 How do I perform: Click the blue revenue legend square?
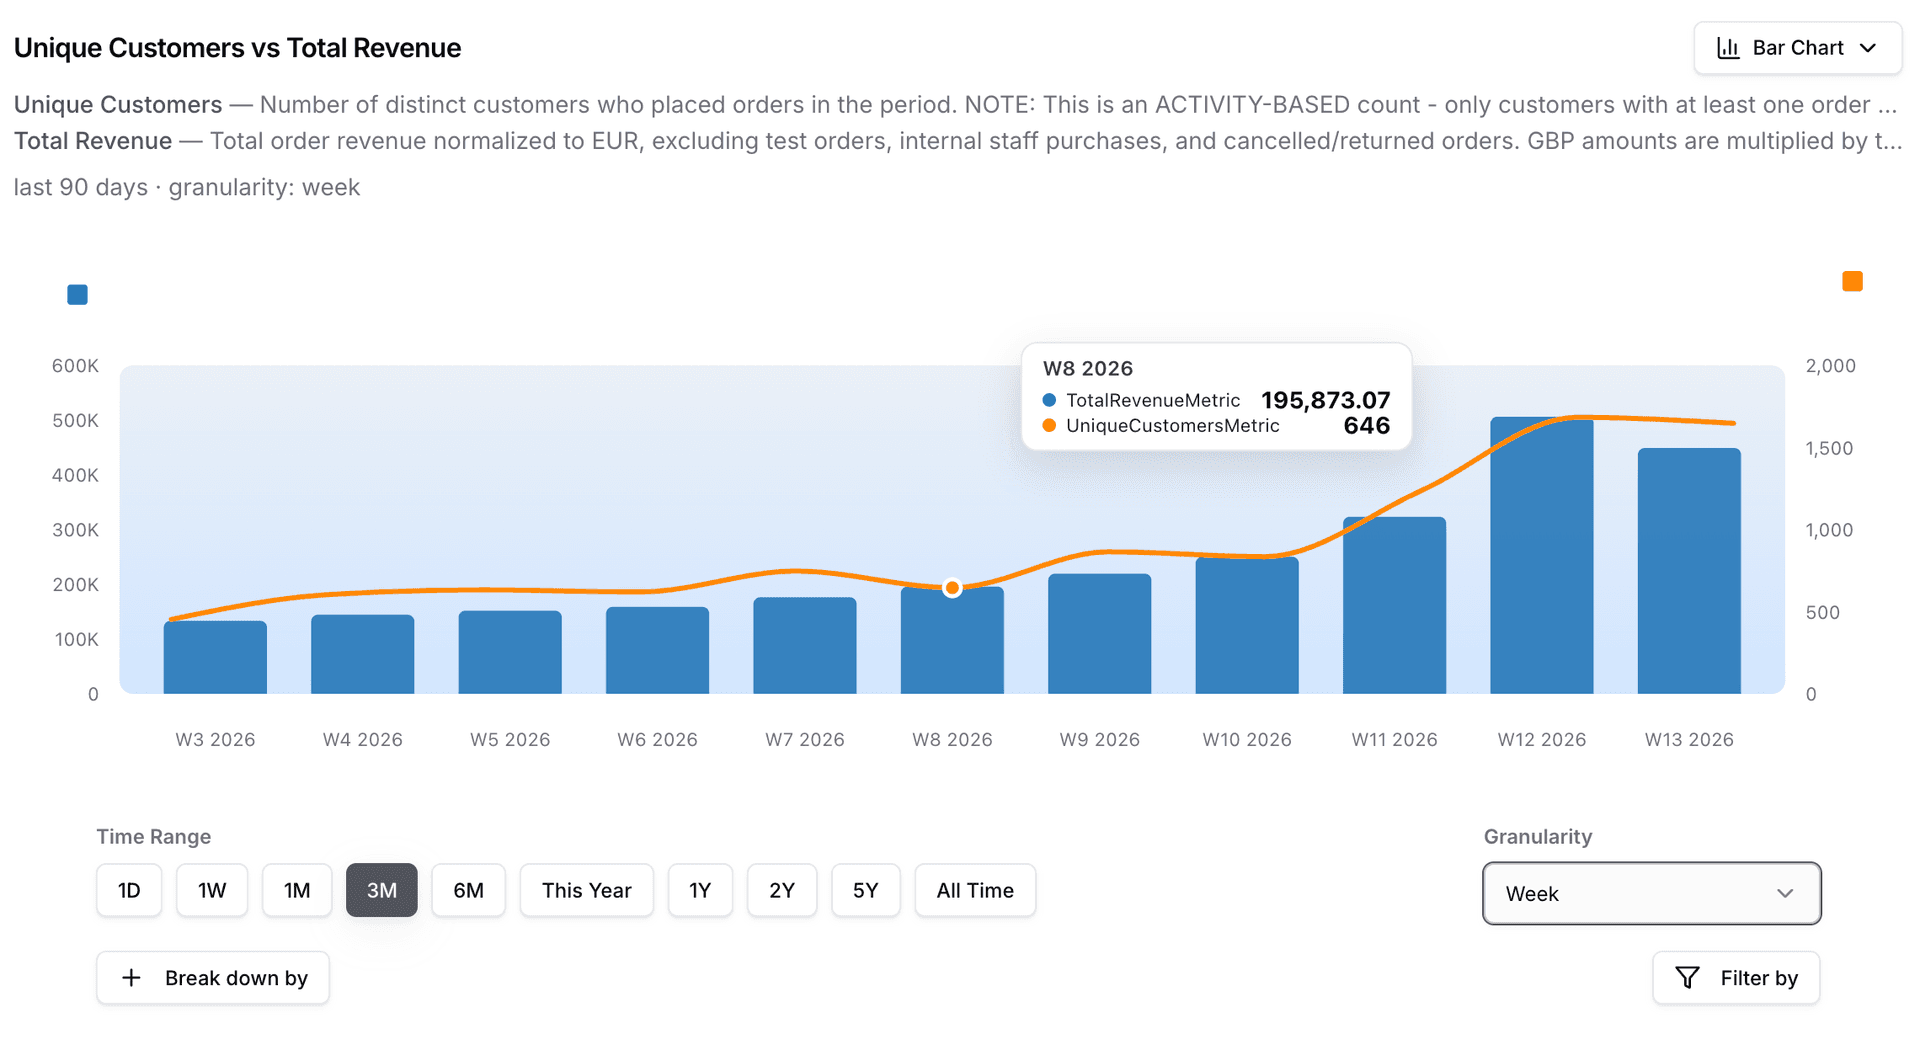pyautogui.click(x=77, y=295)
